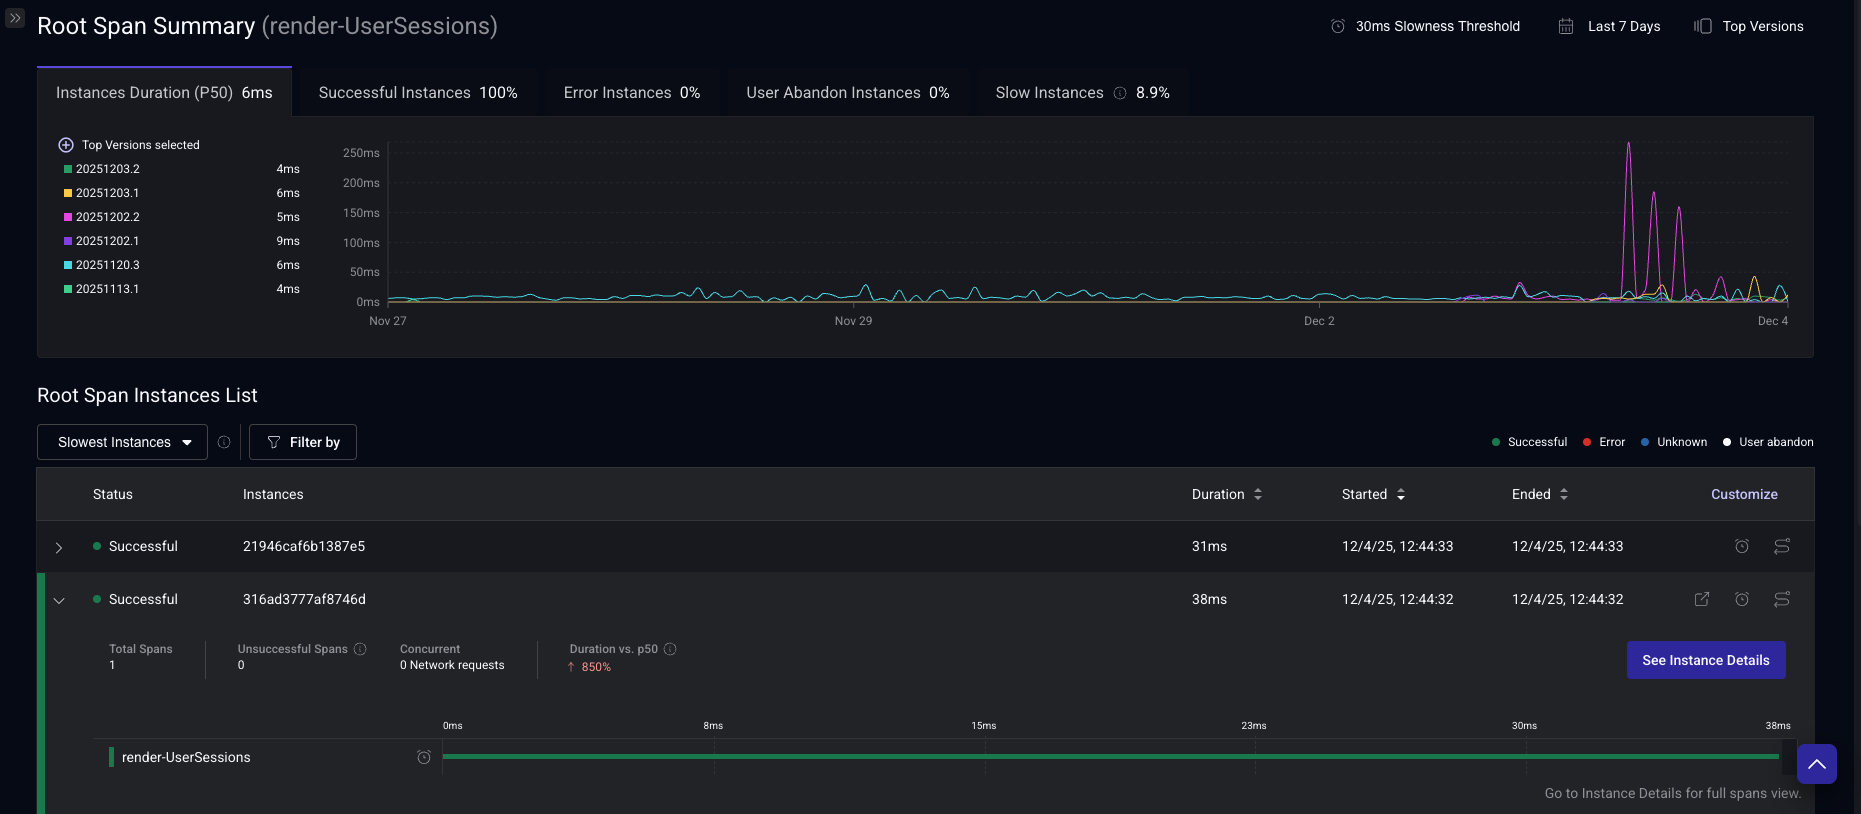Click the clock icon beside render-UserSessions span

tap(424, 757)
